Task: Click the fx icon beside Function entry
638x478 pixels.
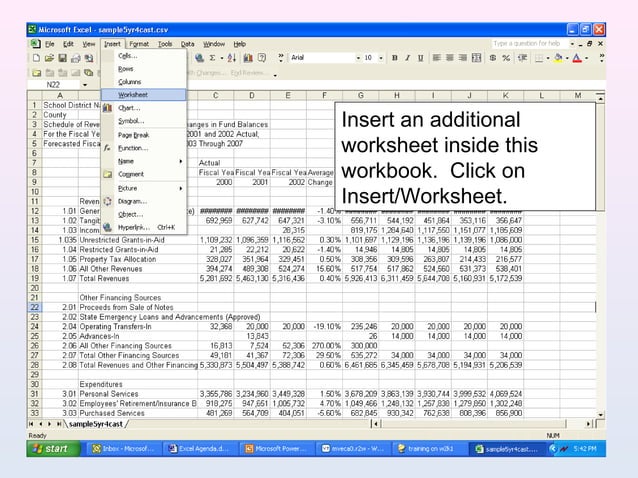Action: [107, 148]
